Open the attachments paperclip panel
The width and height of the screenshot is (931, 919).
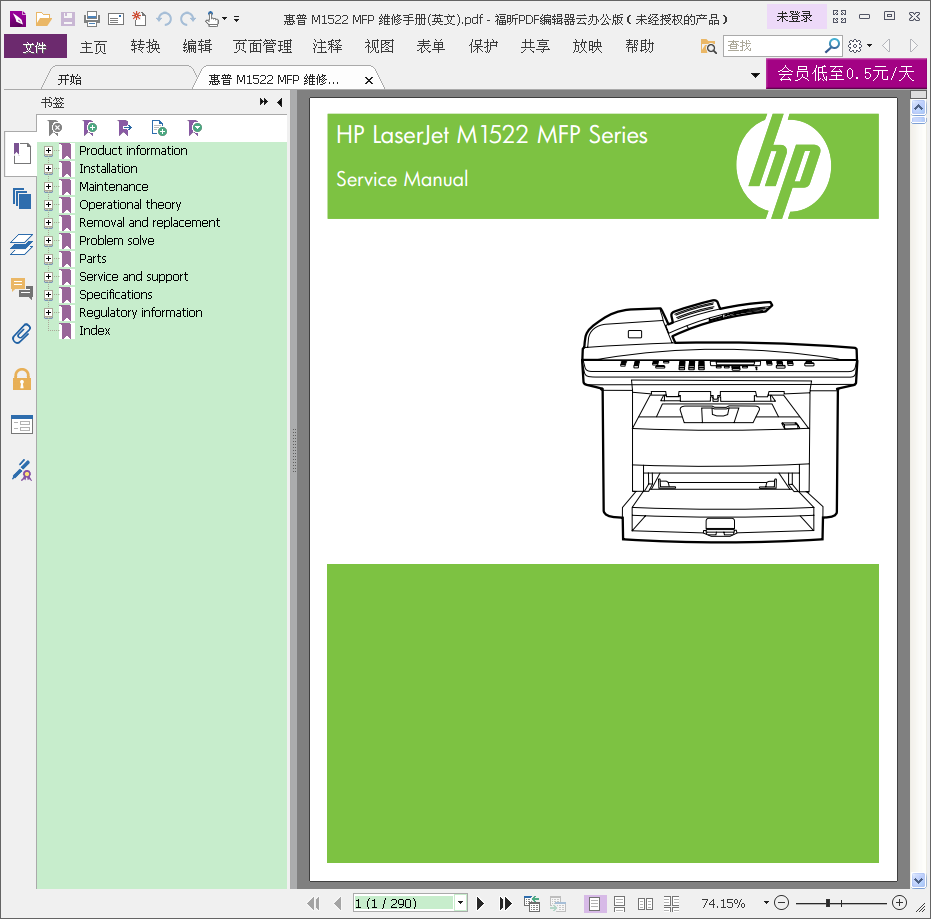pyautogui.click(x=21, y=334)
